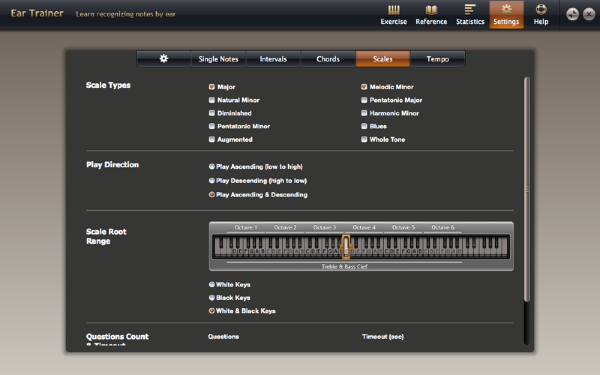
Task: Select the Scales tab
Action: pos(383,59)
